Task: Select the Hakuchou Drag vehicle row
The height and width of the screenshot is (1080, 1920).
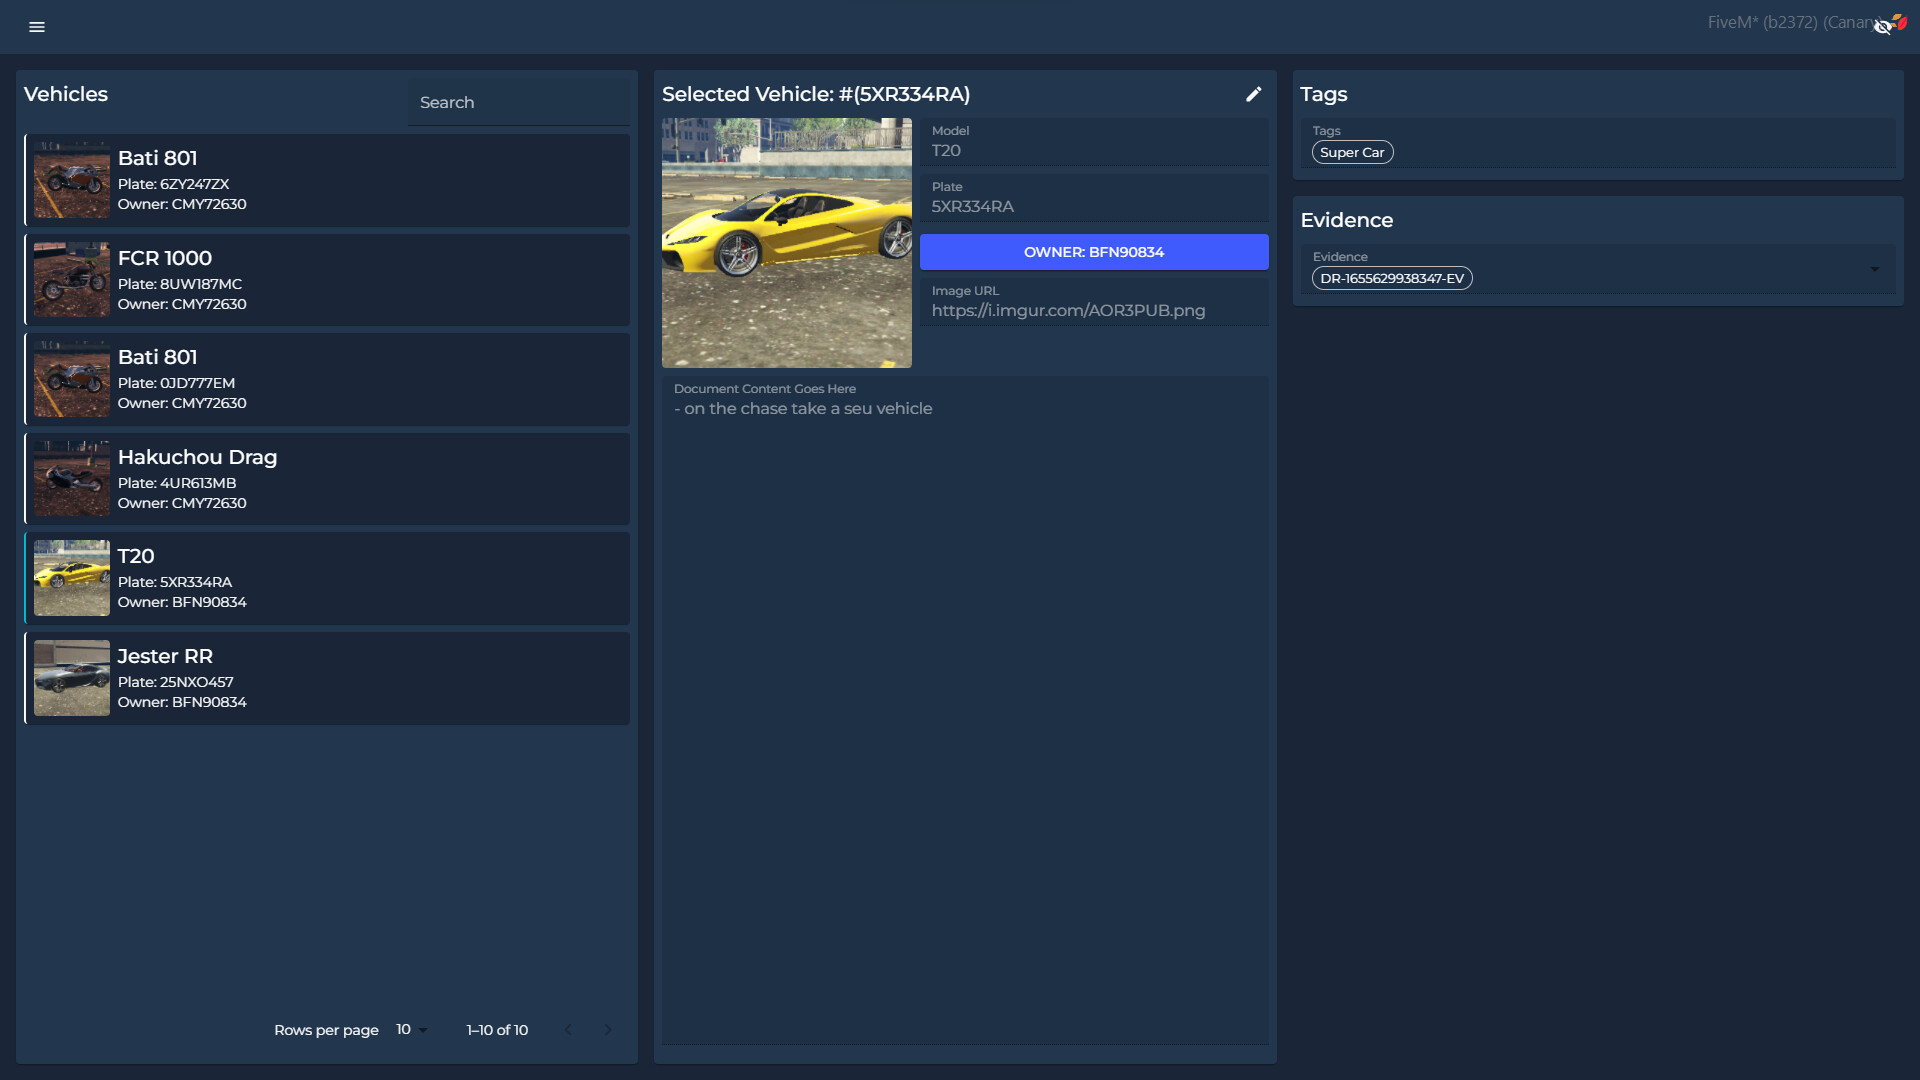Action: point(328,479)
